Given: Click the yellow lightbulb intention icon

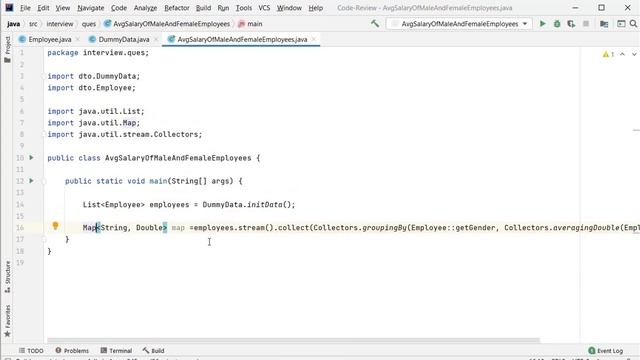Looking at the screenshot, I should coord(56,226).
